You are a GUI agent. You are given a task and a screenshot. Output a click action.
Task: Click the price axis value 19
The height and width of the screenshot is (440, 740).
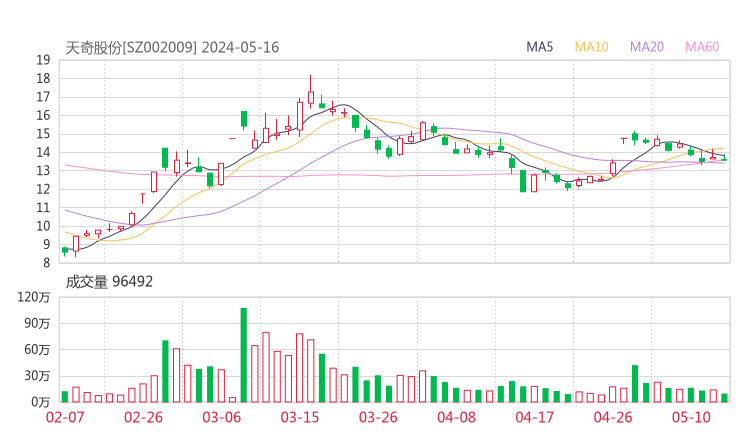[43, 60]
